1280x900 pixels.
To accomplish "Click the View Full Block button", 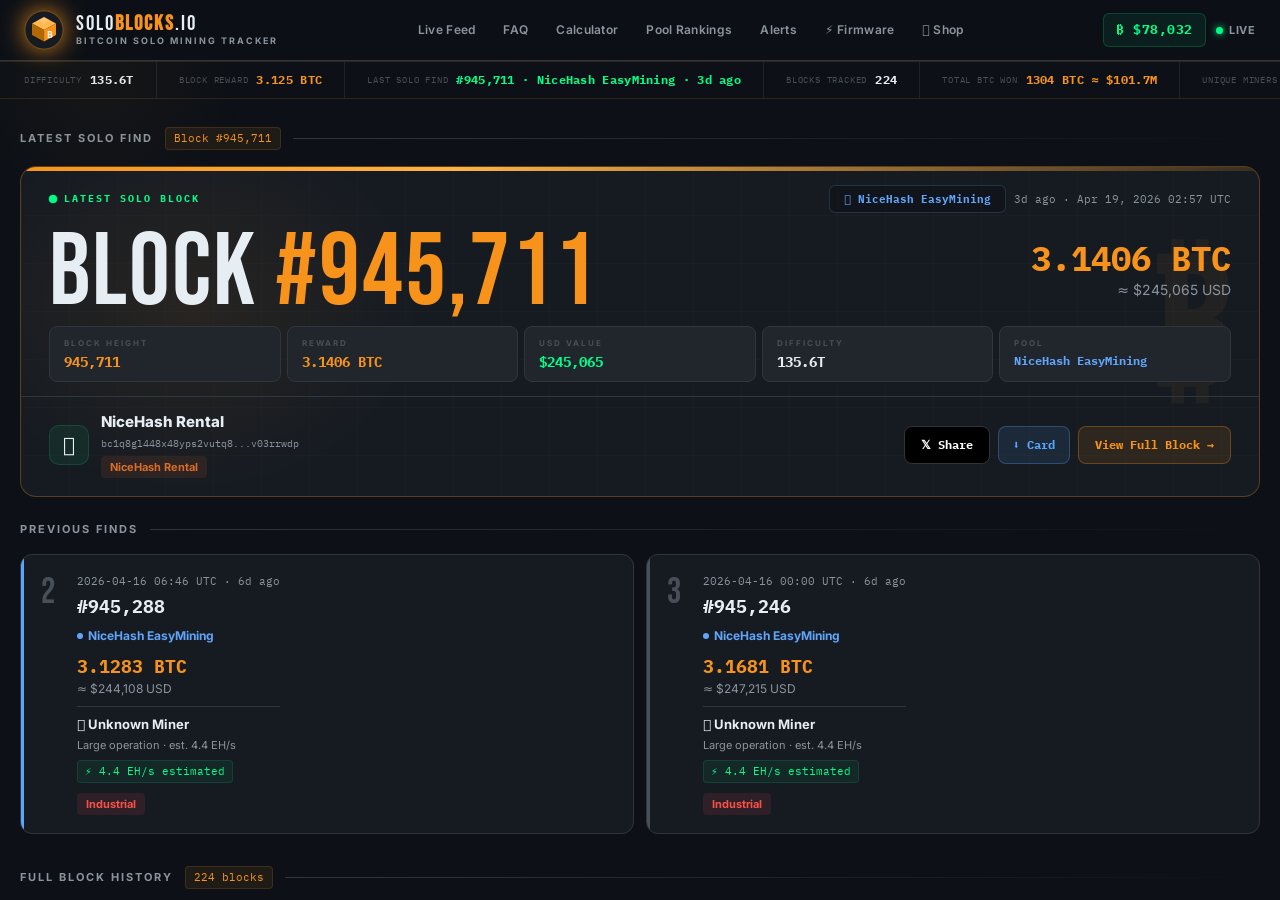I will click(x=1154, y=445).
